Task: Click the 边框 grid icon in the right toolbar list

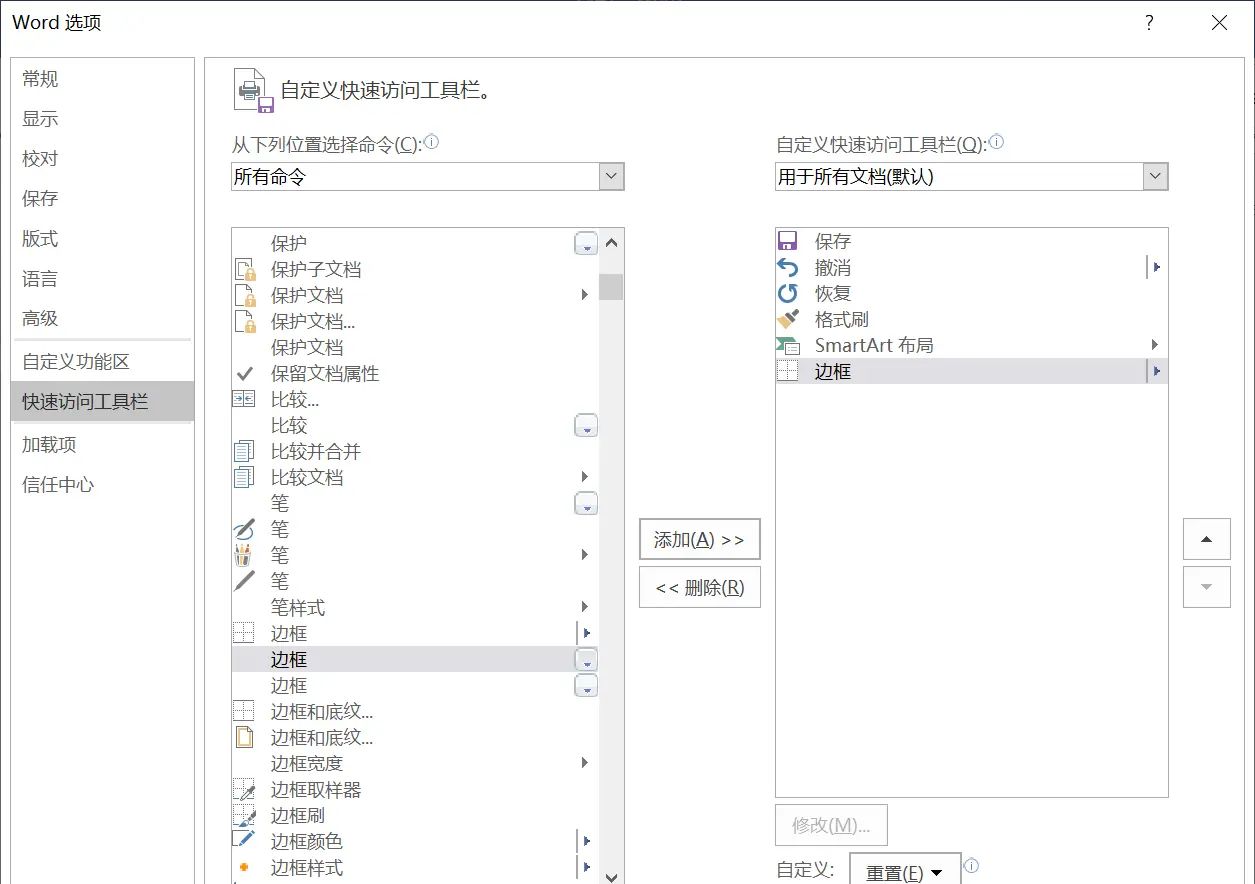Action: (788, 371)
